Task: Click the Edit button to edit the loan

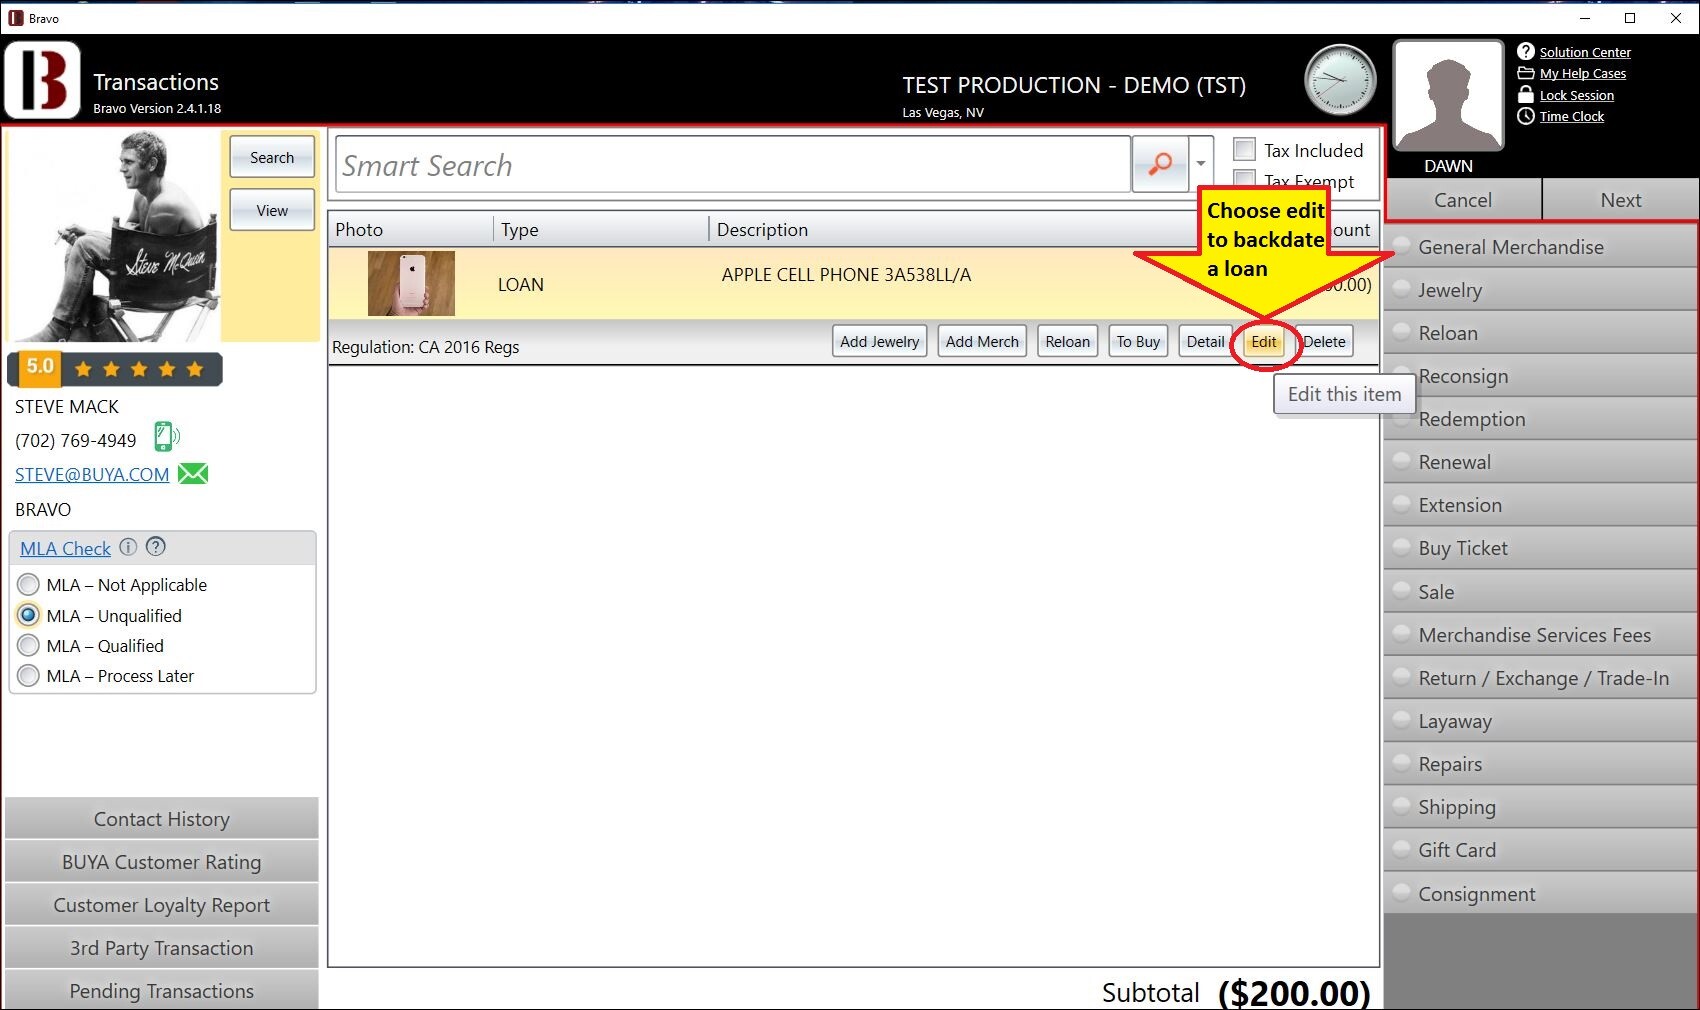Action: click(1264, 341)
